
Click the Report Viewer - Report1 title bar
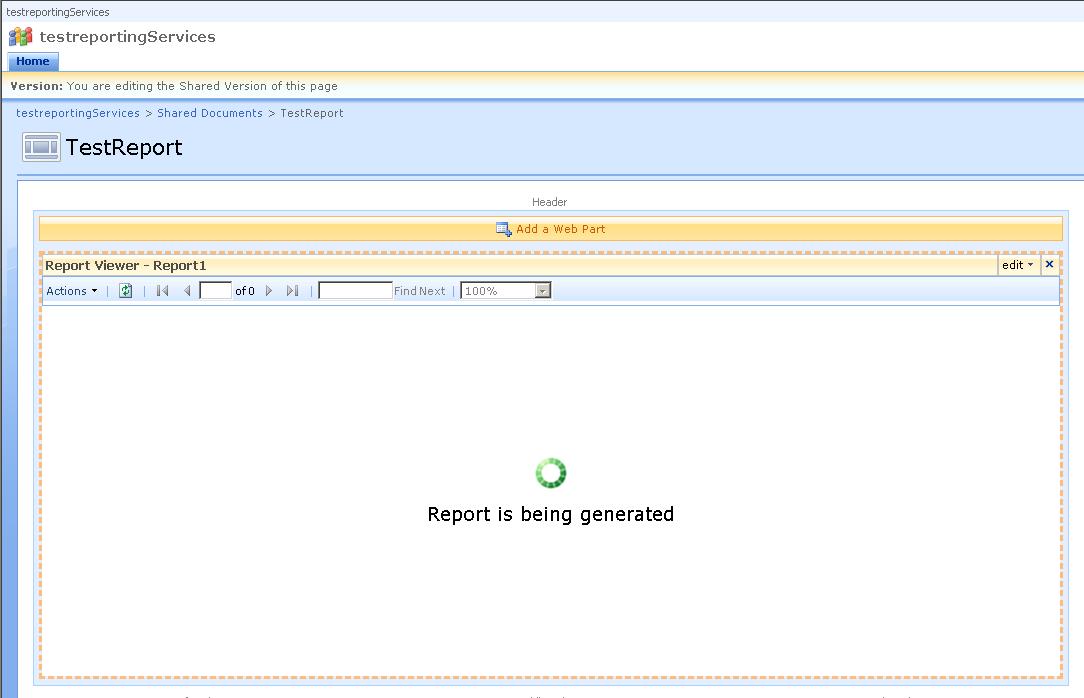click(518, 265)
